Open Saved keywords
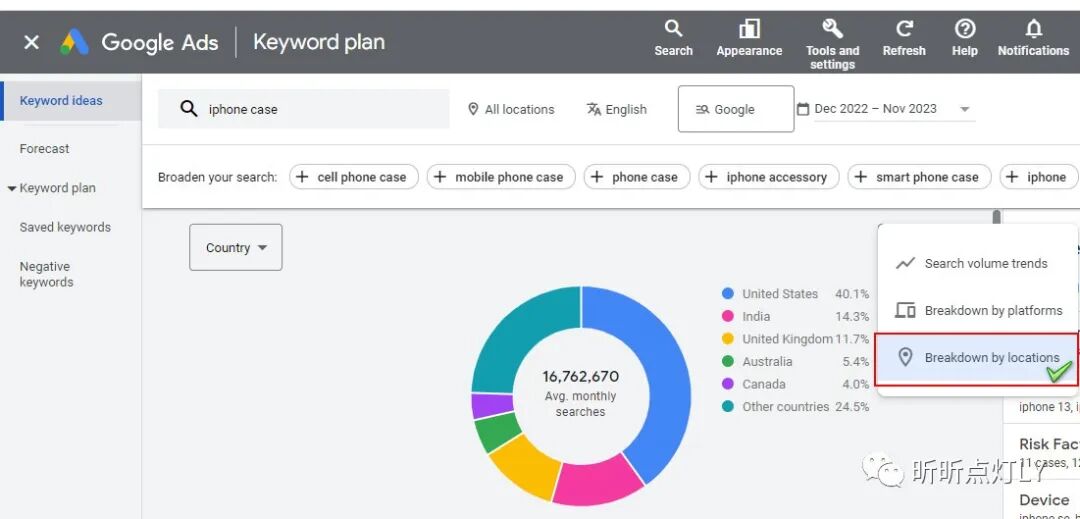 pos(65,227)
